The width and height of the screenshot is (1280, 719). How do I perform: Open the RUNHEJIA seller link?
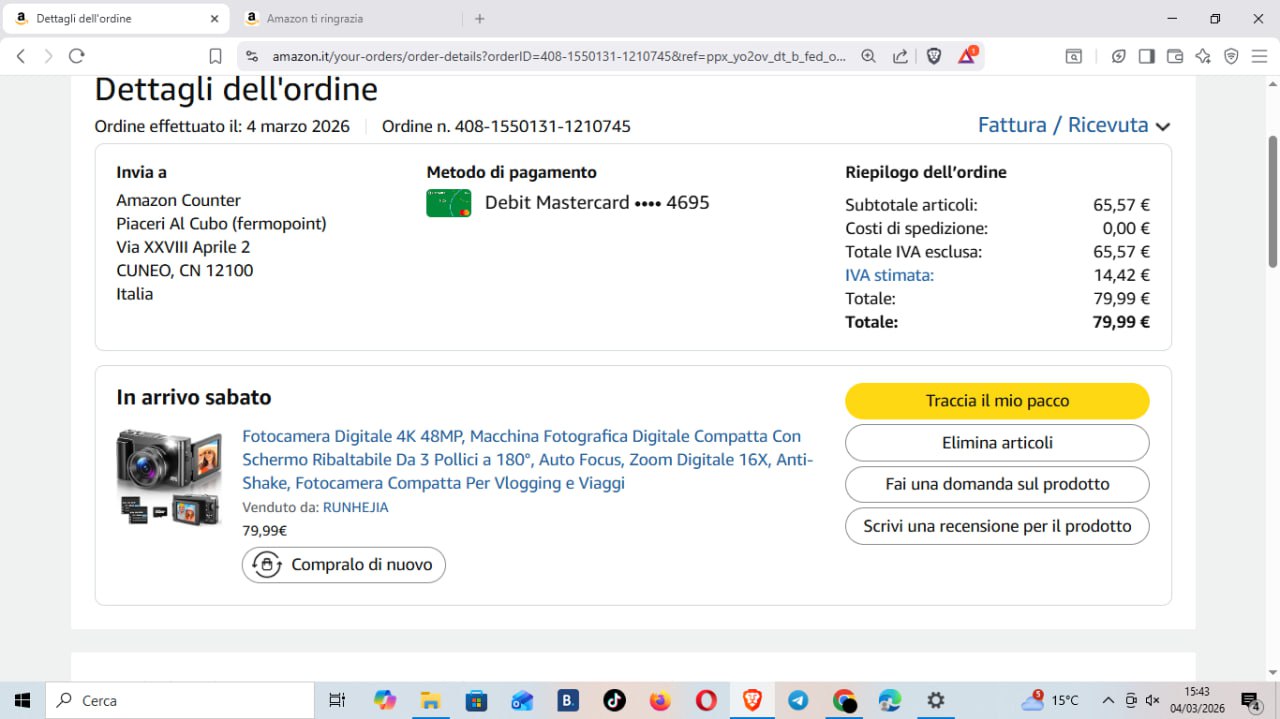pos(355,507)
